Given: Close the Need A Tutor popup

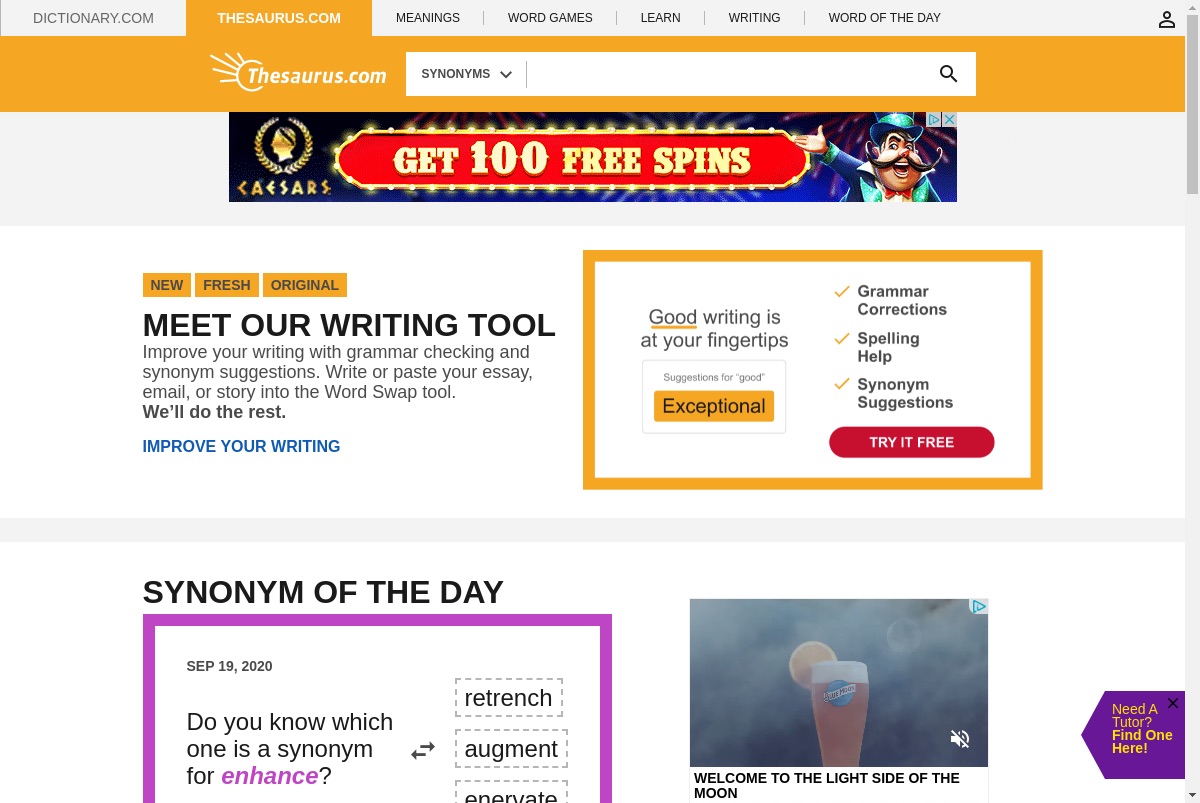Looking at the screenshot, I should pyautogui.click(x=1173, y=704).
